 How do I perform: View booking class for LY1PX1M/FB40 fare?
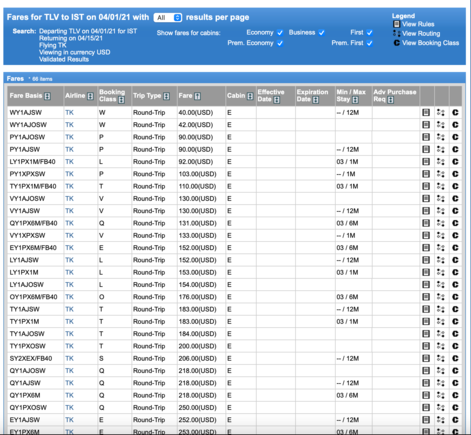pos(455,162)
